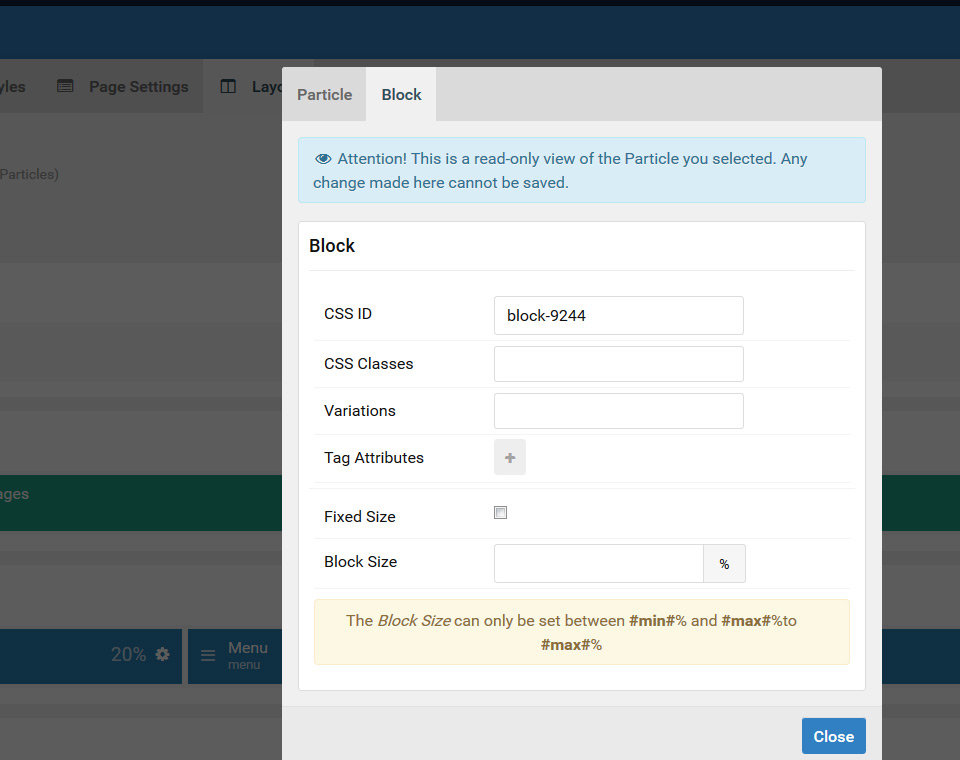The image size is (960, 760).
Task: Click the Block section heading
Action: point(332,246)
